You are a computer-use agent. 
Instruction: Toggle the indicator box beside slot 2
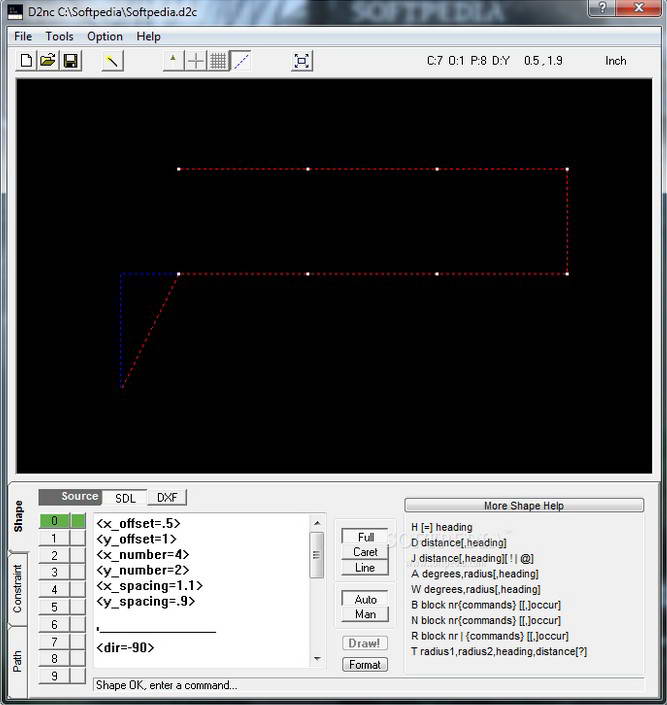click(78, 555)
